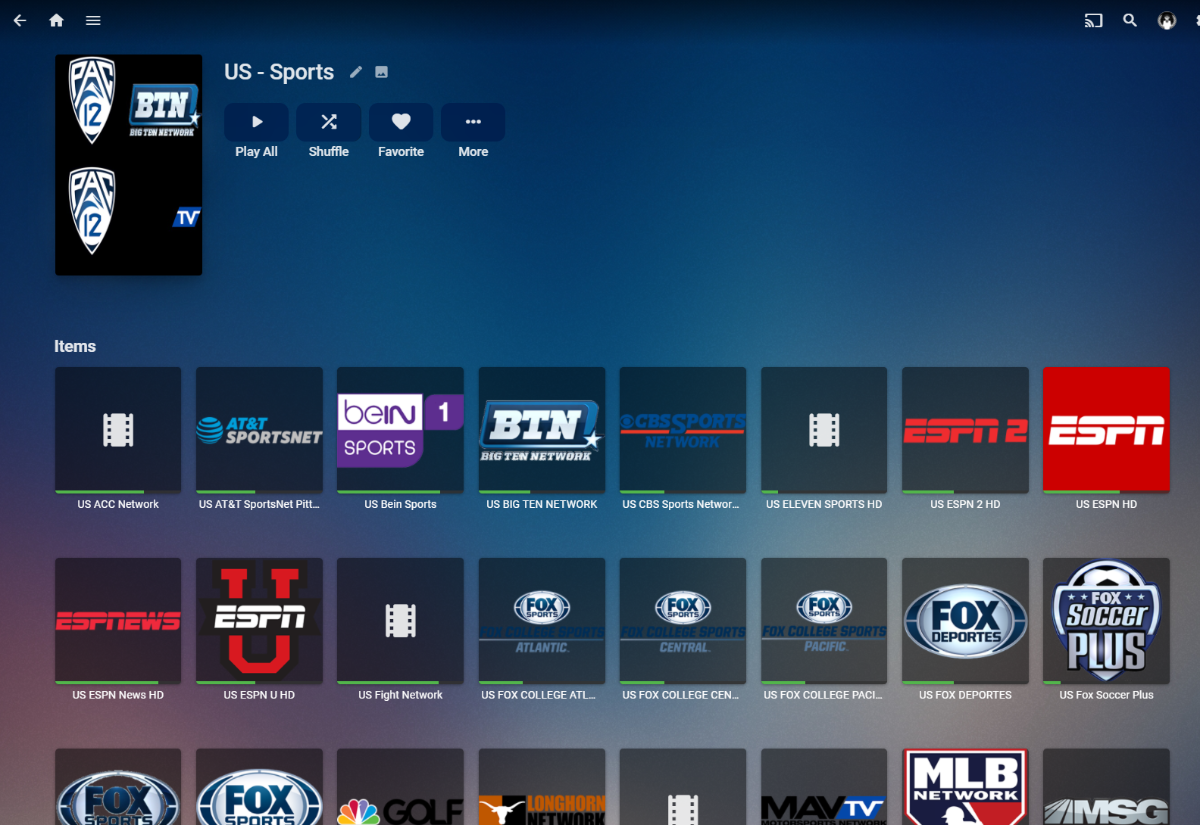Screen dimensions: 1200x825
Task: Open search with the magnifier icon
Action: (x=1130, y=20)
